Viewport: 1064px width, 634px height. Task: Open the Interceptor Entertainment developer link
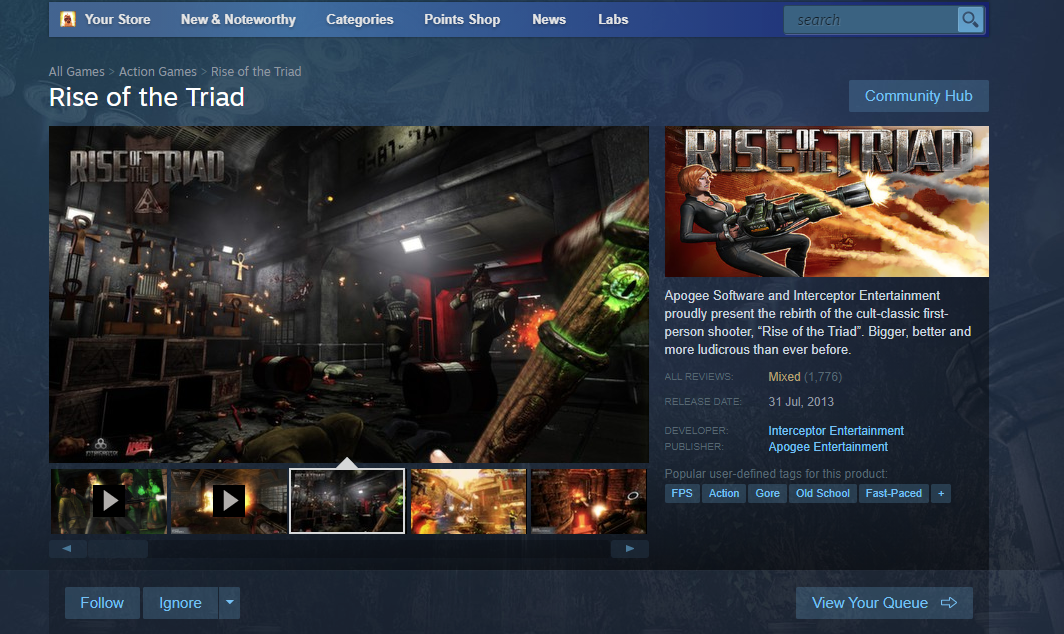click(x=836, y=431)
